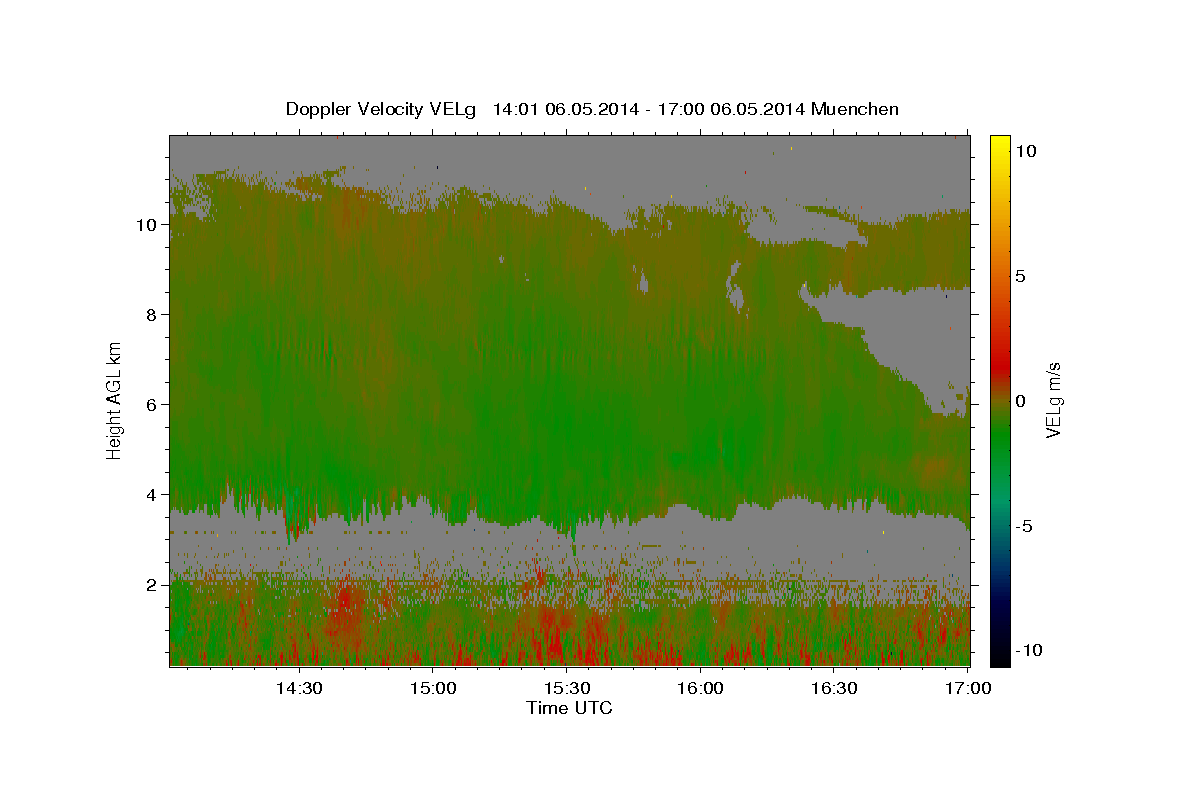
Task: Click the 15:00 time tick label
Action: [432, 689]
